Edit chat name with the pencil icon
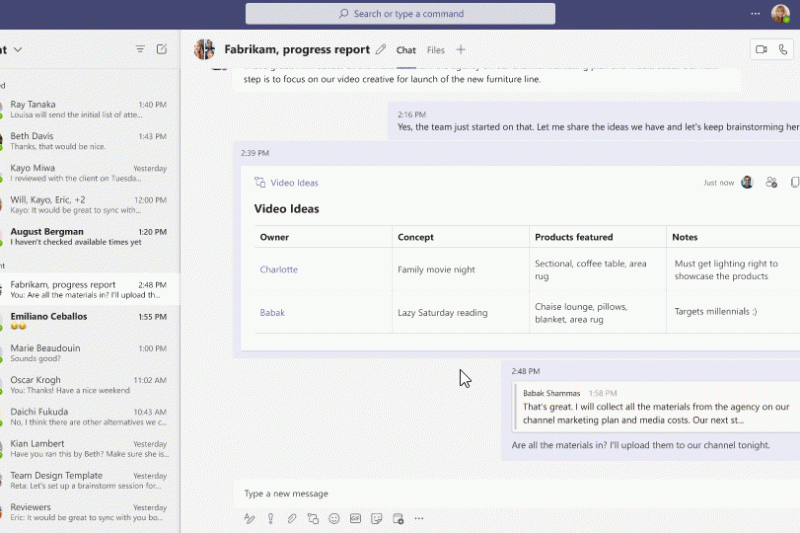This screenshot has width=800, height=533. click(x=381, y=49)
